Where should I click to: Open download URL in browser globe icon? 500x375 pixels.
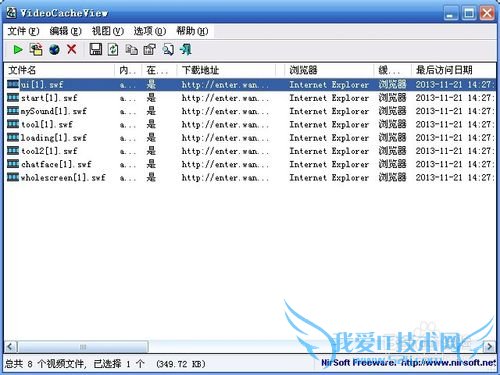pos(54,50)
